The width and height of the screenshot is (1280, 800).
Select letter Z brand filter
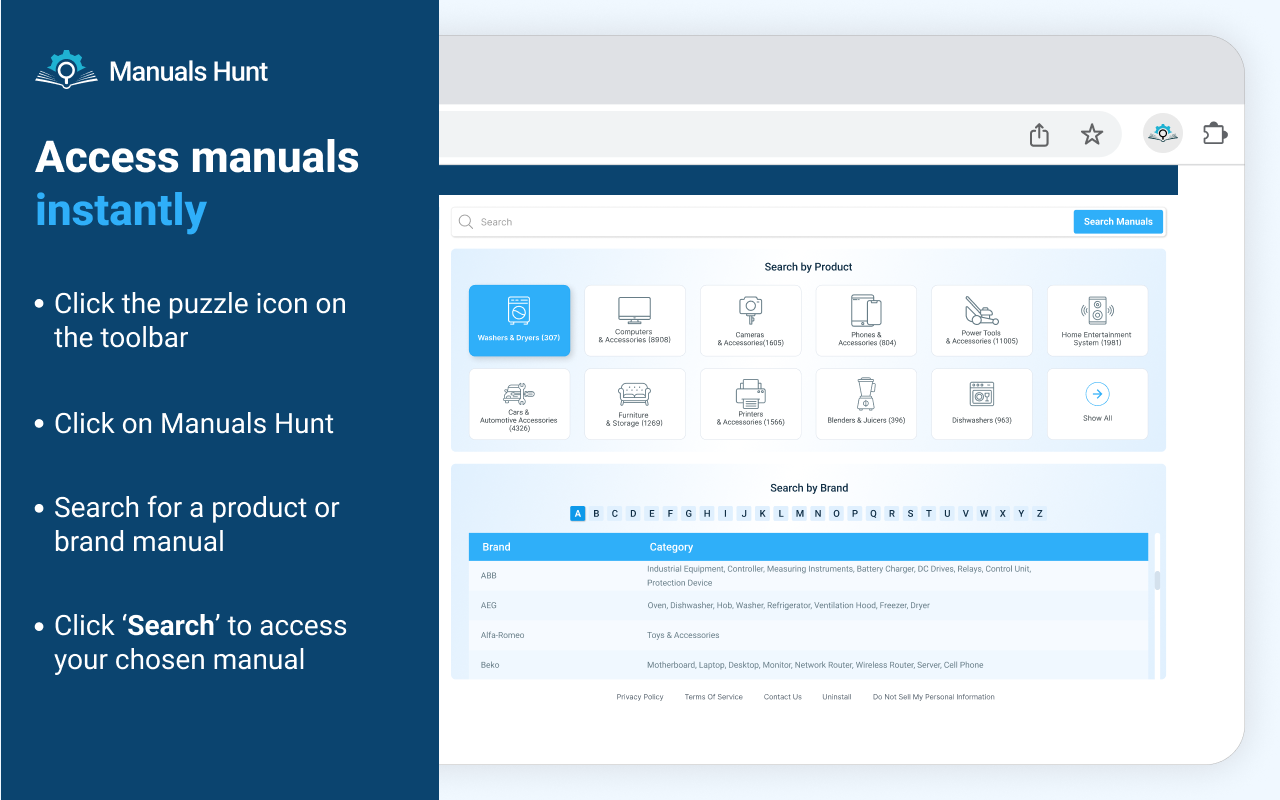(1040, 514)
